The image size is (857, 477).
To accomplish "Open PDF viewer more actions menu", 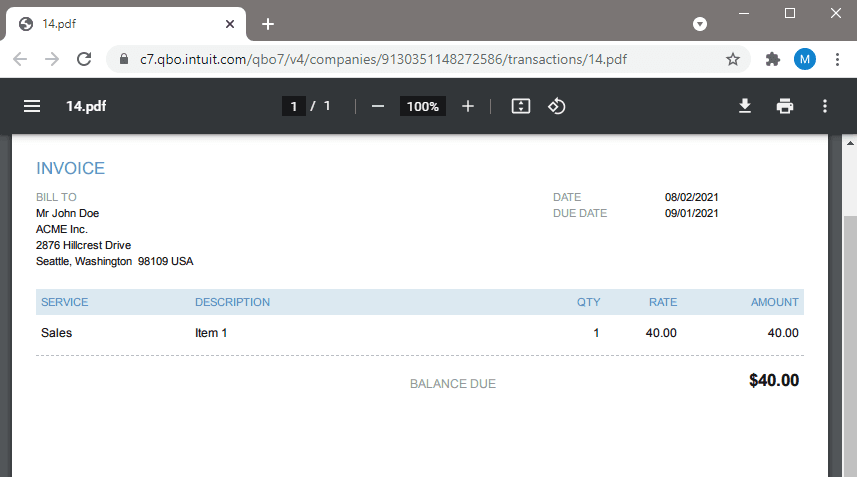I will pos(825,106).
